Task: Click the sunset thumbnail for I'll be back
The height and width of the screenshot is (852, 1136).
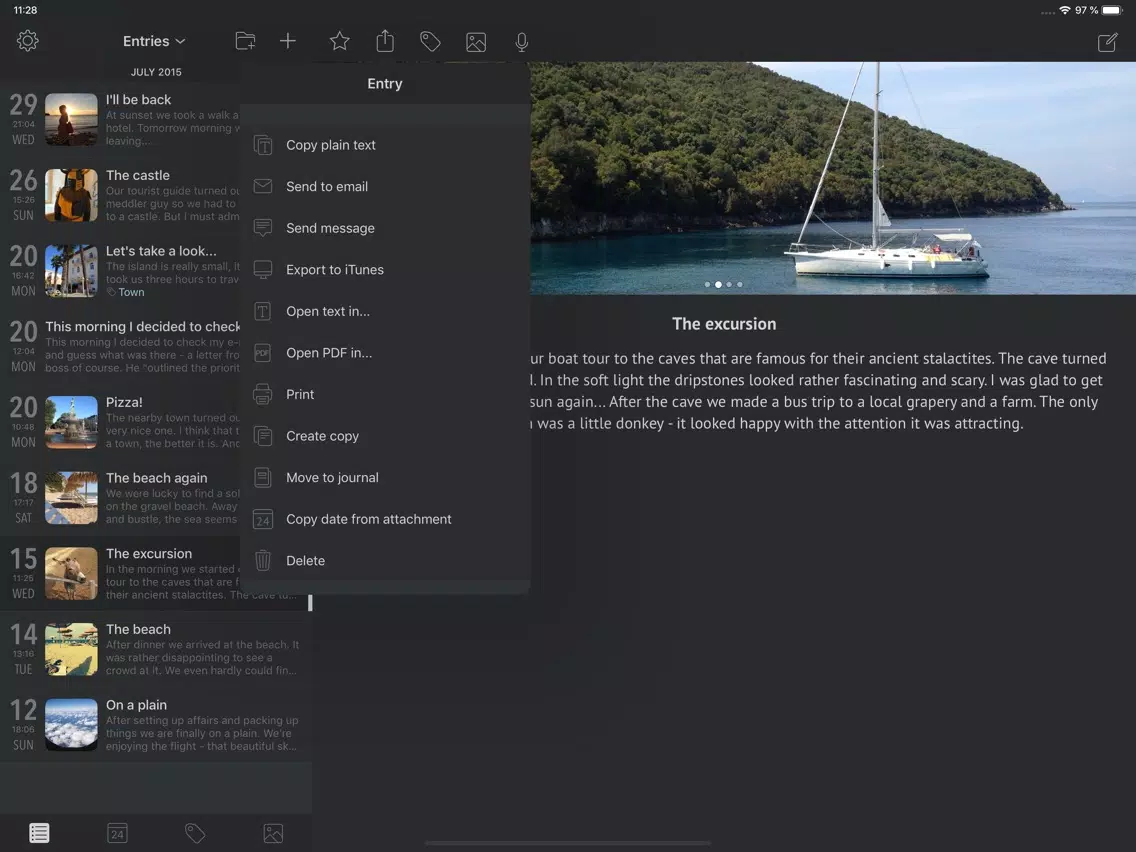Action: tap(71, 120)
